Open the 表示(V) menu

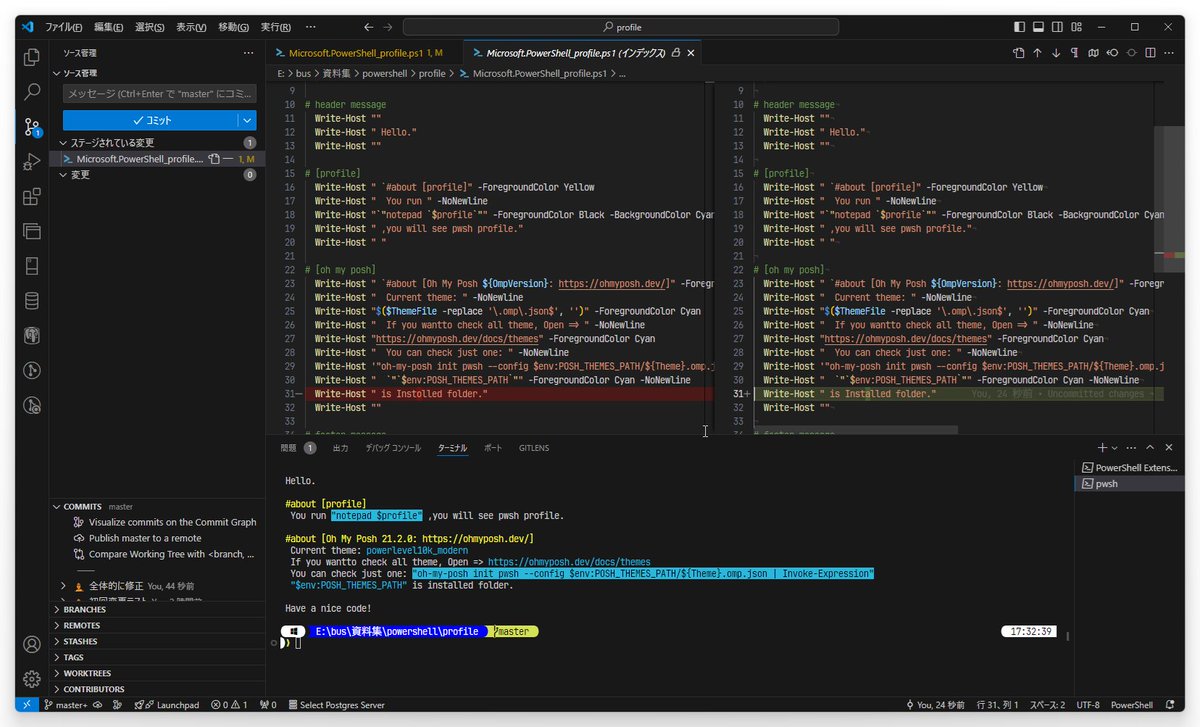[x=191, y=27]
